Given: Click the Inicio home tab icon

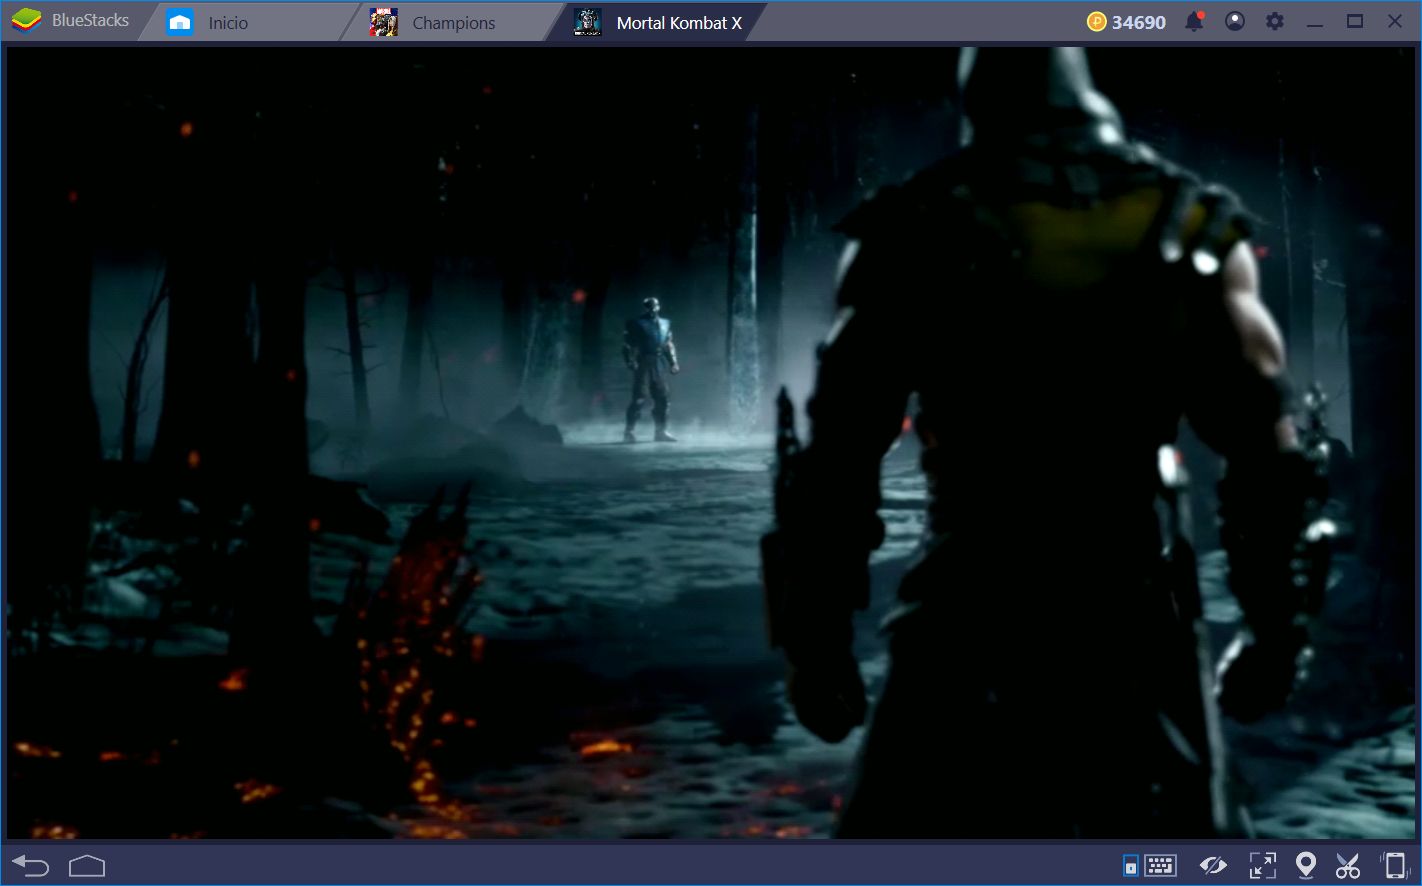Looking at the screenshot, I should (180, 22).
